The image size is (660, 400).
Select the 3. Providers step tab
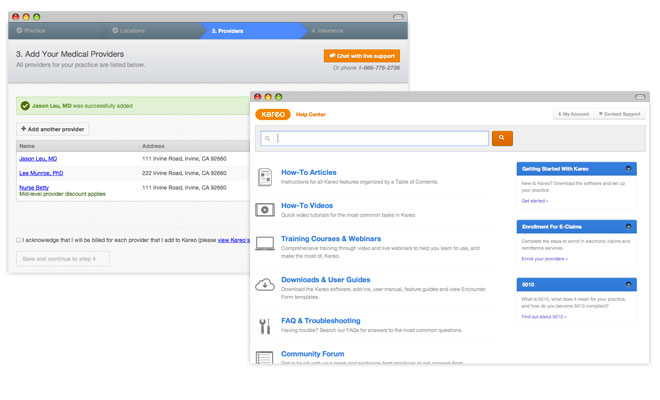(253, 31)
